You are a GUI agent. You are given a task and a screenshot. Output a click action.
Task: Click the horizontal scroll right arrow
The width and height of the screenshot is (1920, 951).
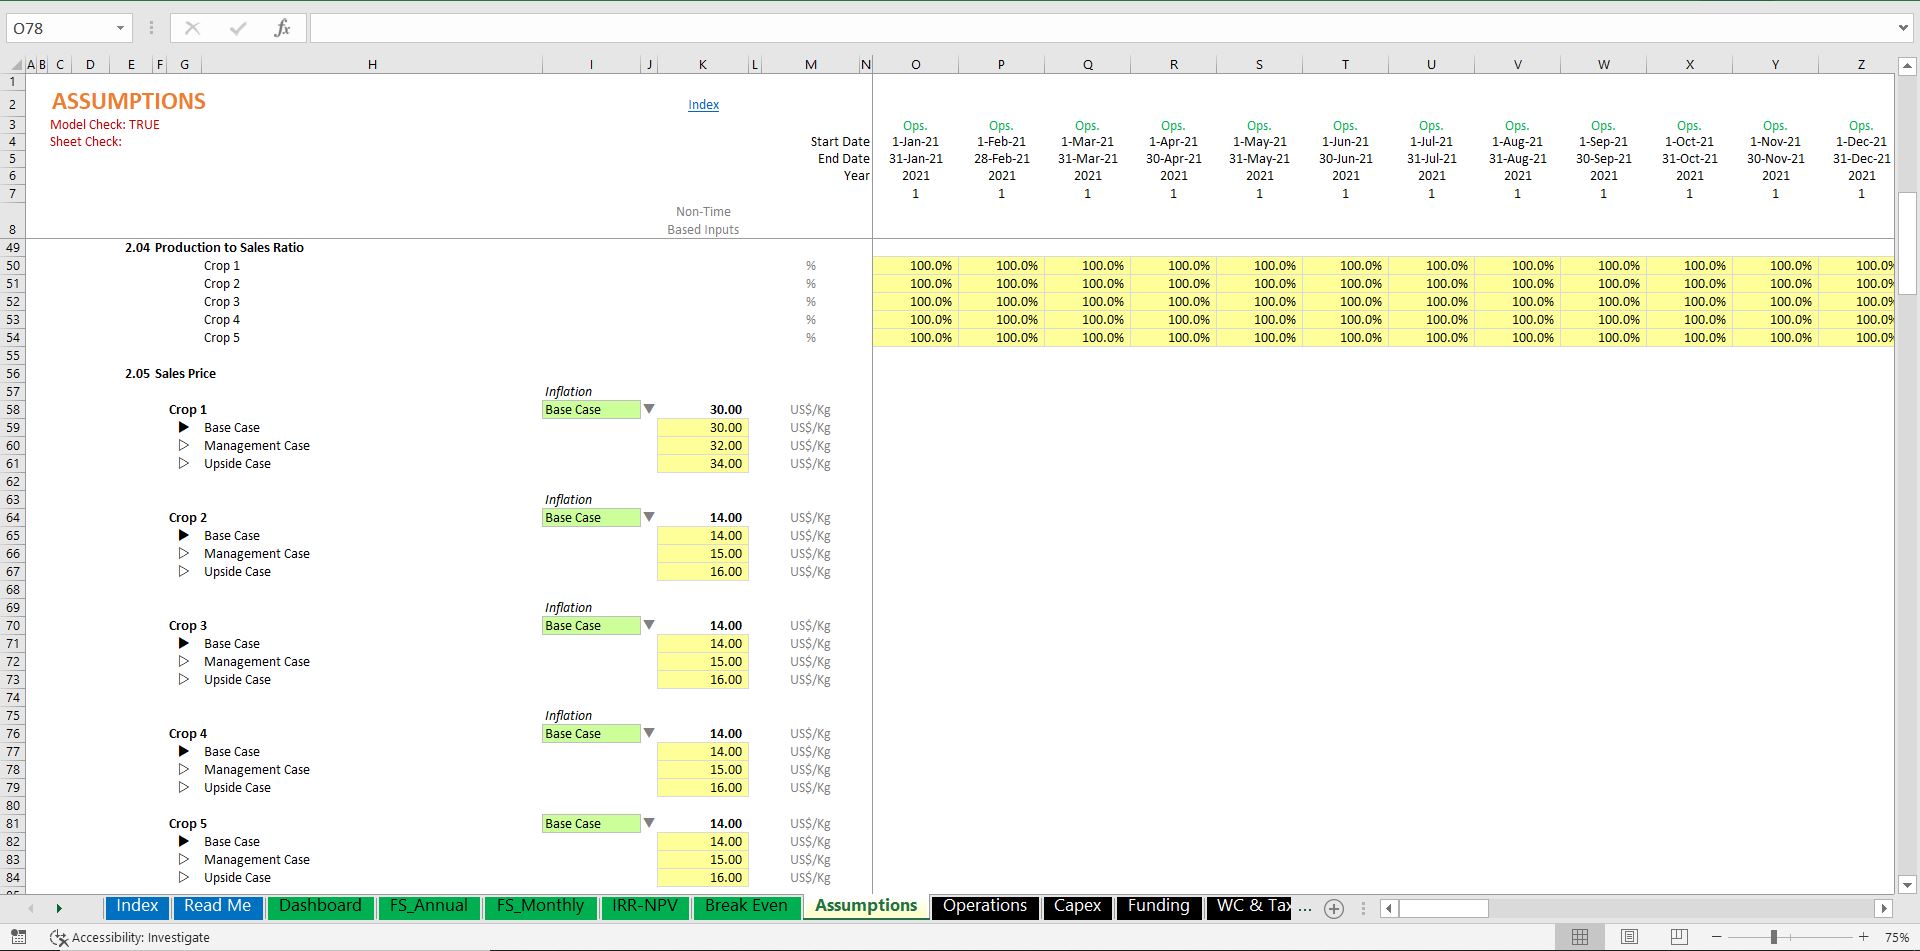(1884, 908)
